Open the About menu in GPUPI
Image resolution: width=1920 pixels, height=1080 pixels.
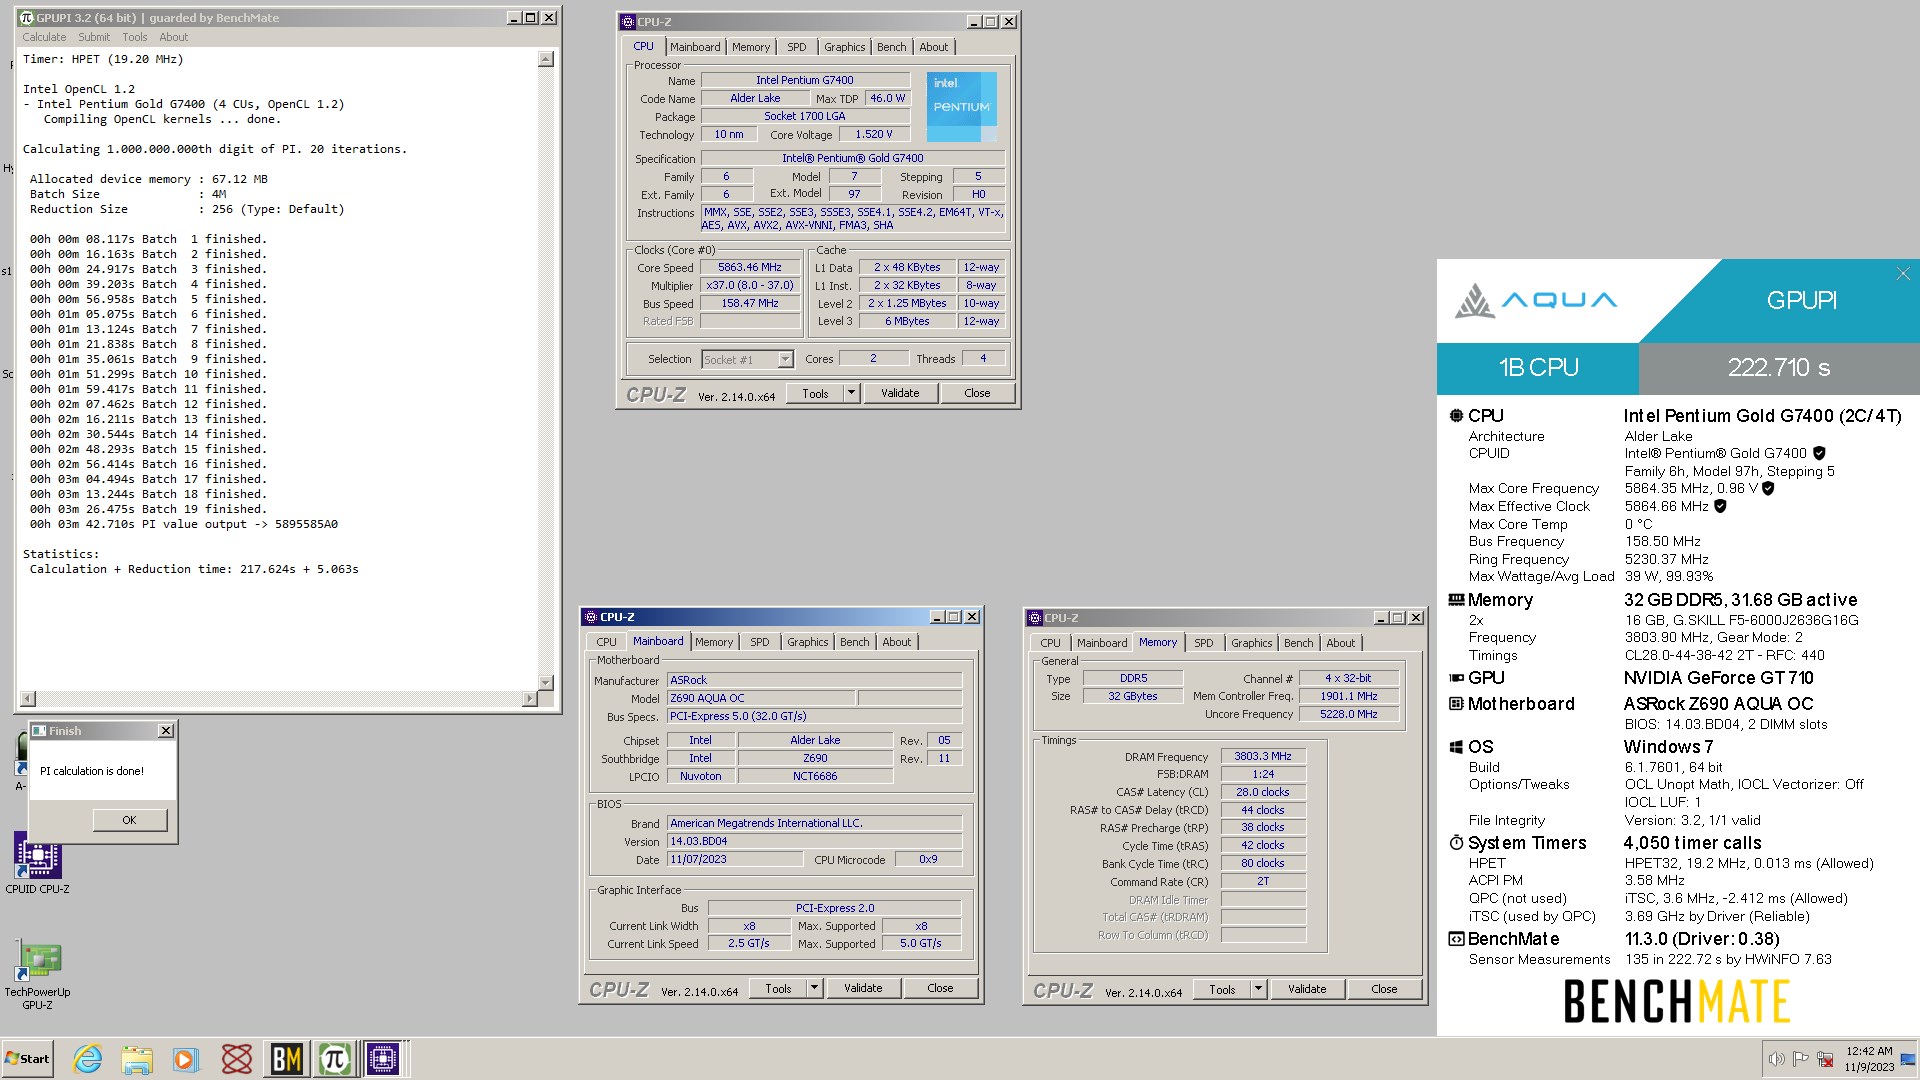click(x=173, y=37)
